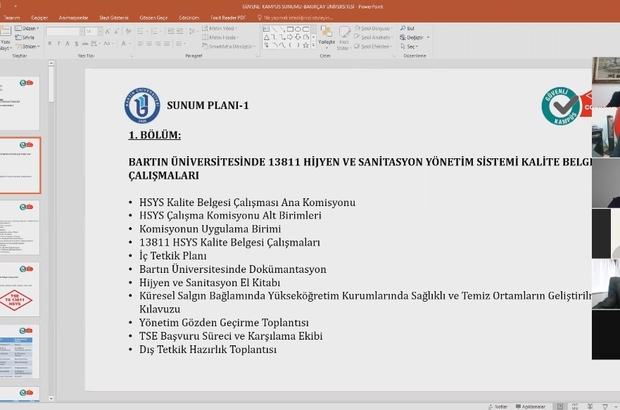The image size is (620, 410).
Task: Click the Yeni Slayt (new slide) icon
Action: (x=5, y=31)
